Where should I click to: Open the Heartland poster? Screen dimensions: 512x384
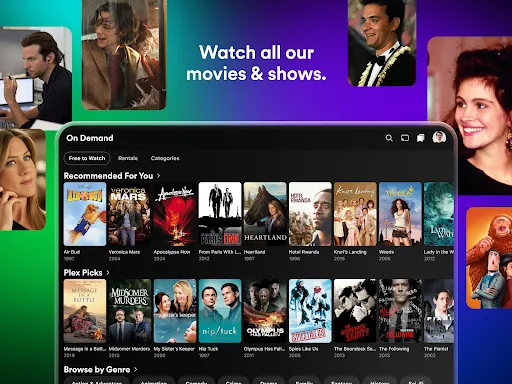coord(265,214)
